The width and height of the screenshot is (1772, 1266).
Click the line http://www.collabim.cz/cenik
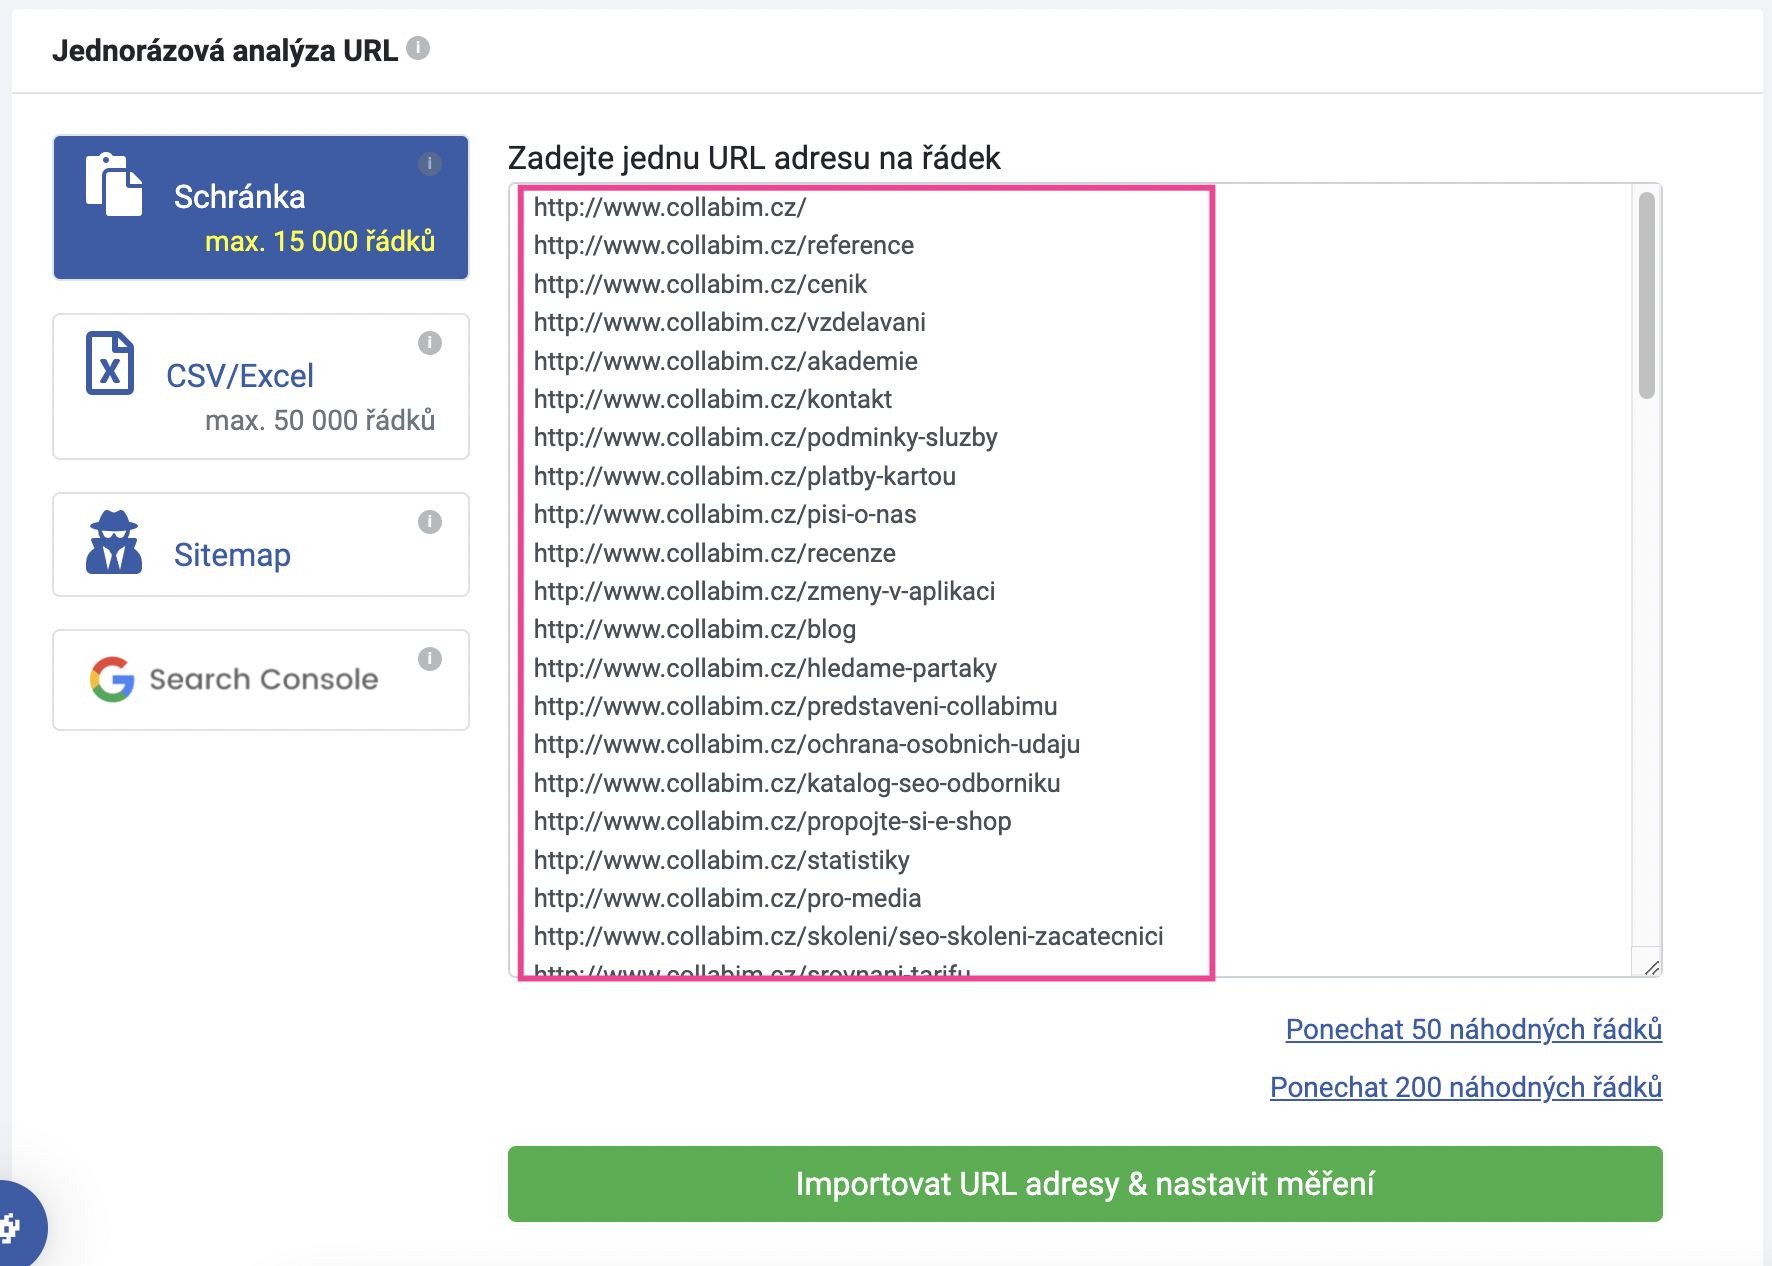click(x=700, y=284)
